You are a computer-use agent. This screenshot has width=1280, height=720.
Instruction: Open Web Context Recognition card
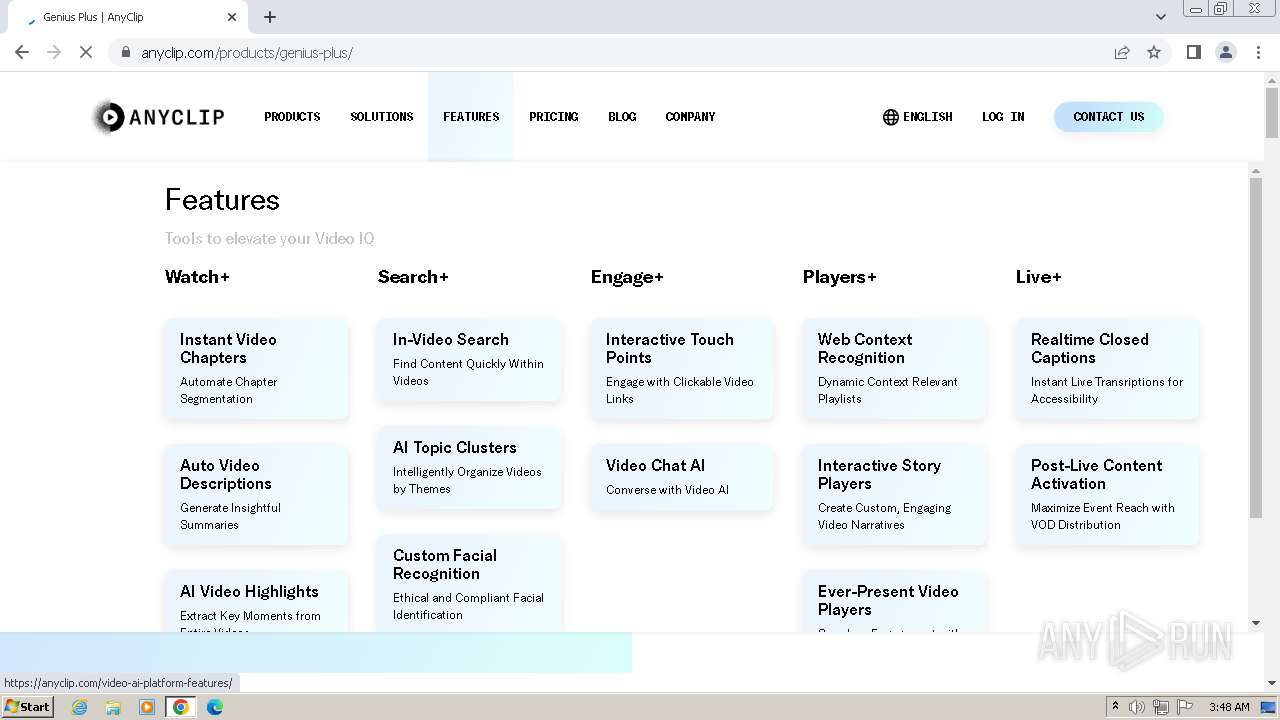tap(894, 368)
